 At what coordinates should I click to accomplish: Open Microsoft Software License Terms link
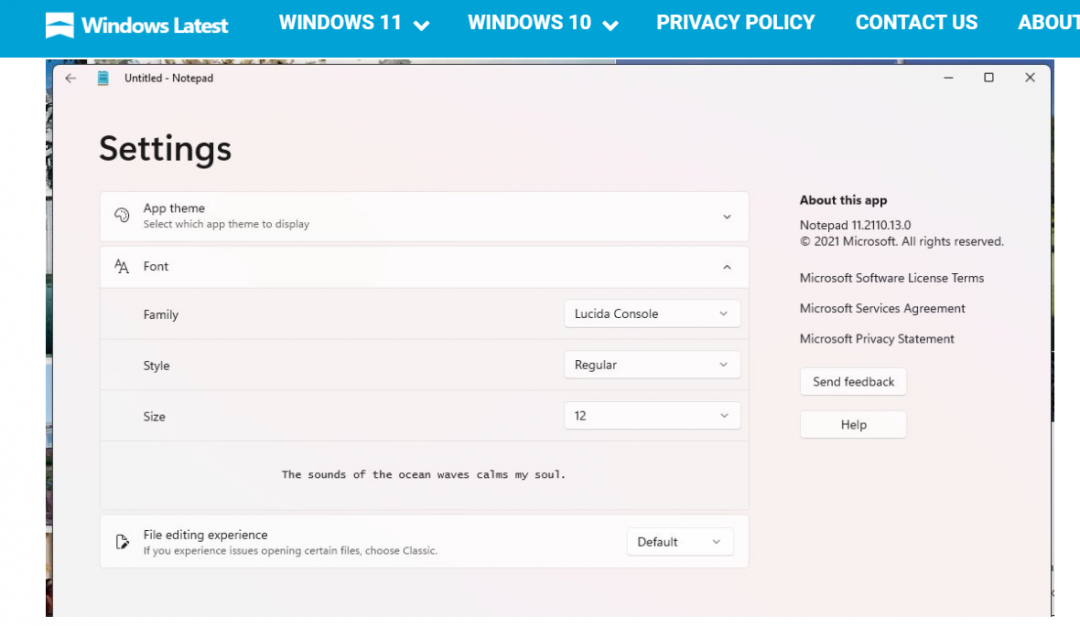pyautogui.click(x=891, y=278)
